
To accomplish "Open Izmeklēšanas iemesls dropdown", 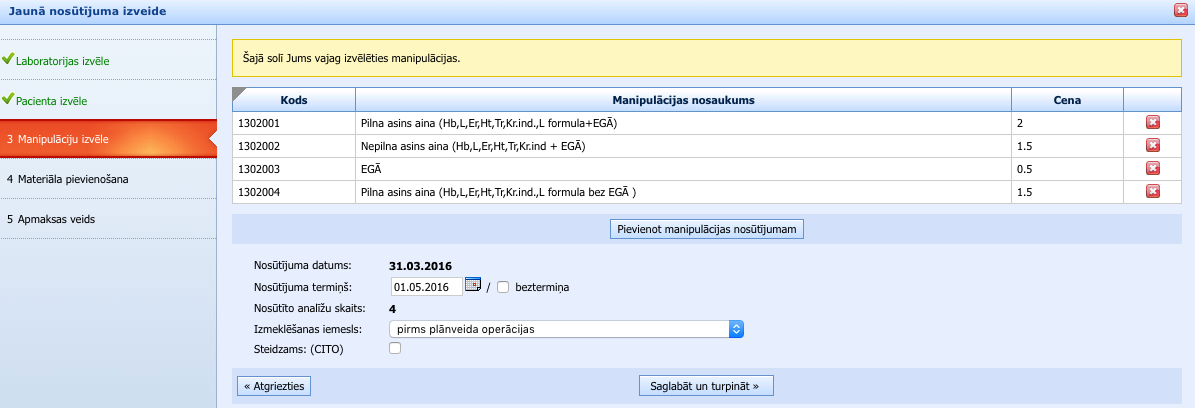I will tap(567, 328).
